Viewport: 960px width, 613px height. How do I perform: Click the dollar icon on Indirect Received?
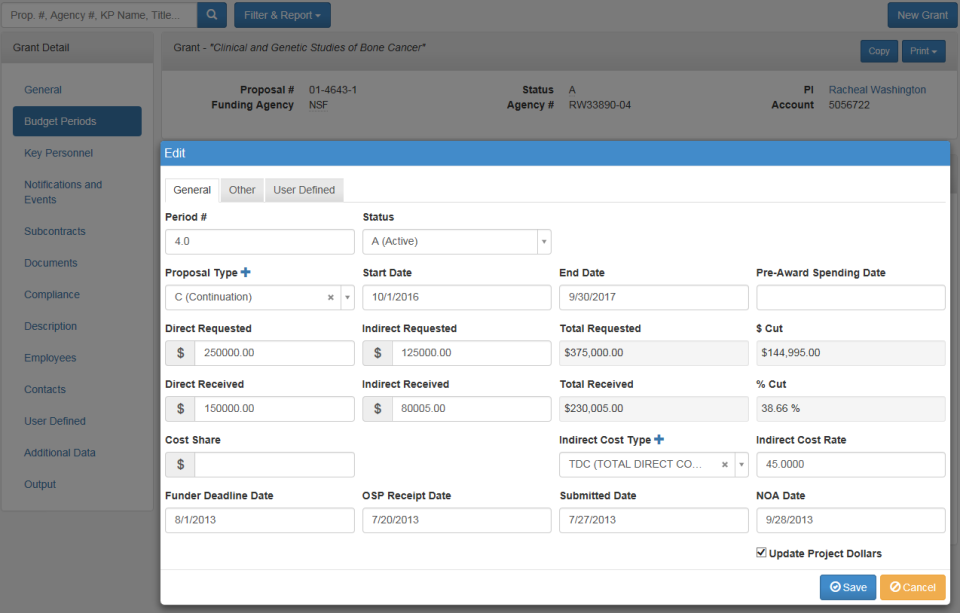pos(379,408)
